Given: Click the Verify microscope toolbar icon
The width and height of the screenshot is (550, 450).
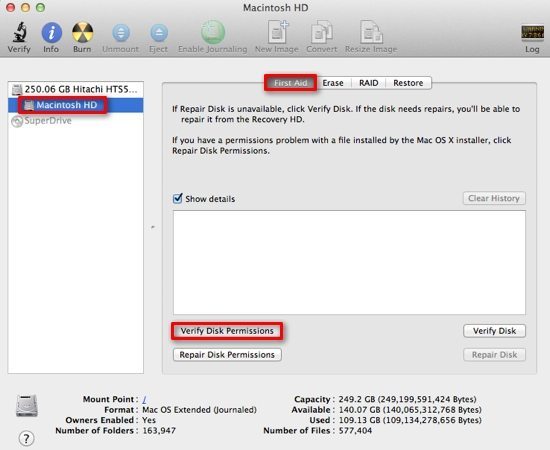Looking at the screenshot, I should (20, 32).
